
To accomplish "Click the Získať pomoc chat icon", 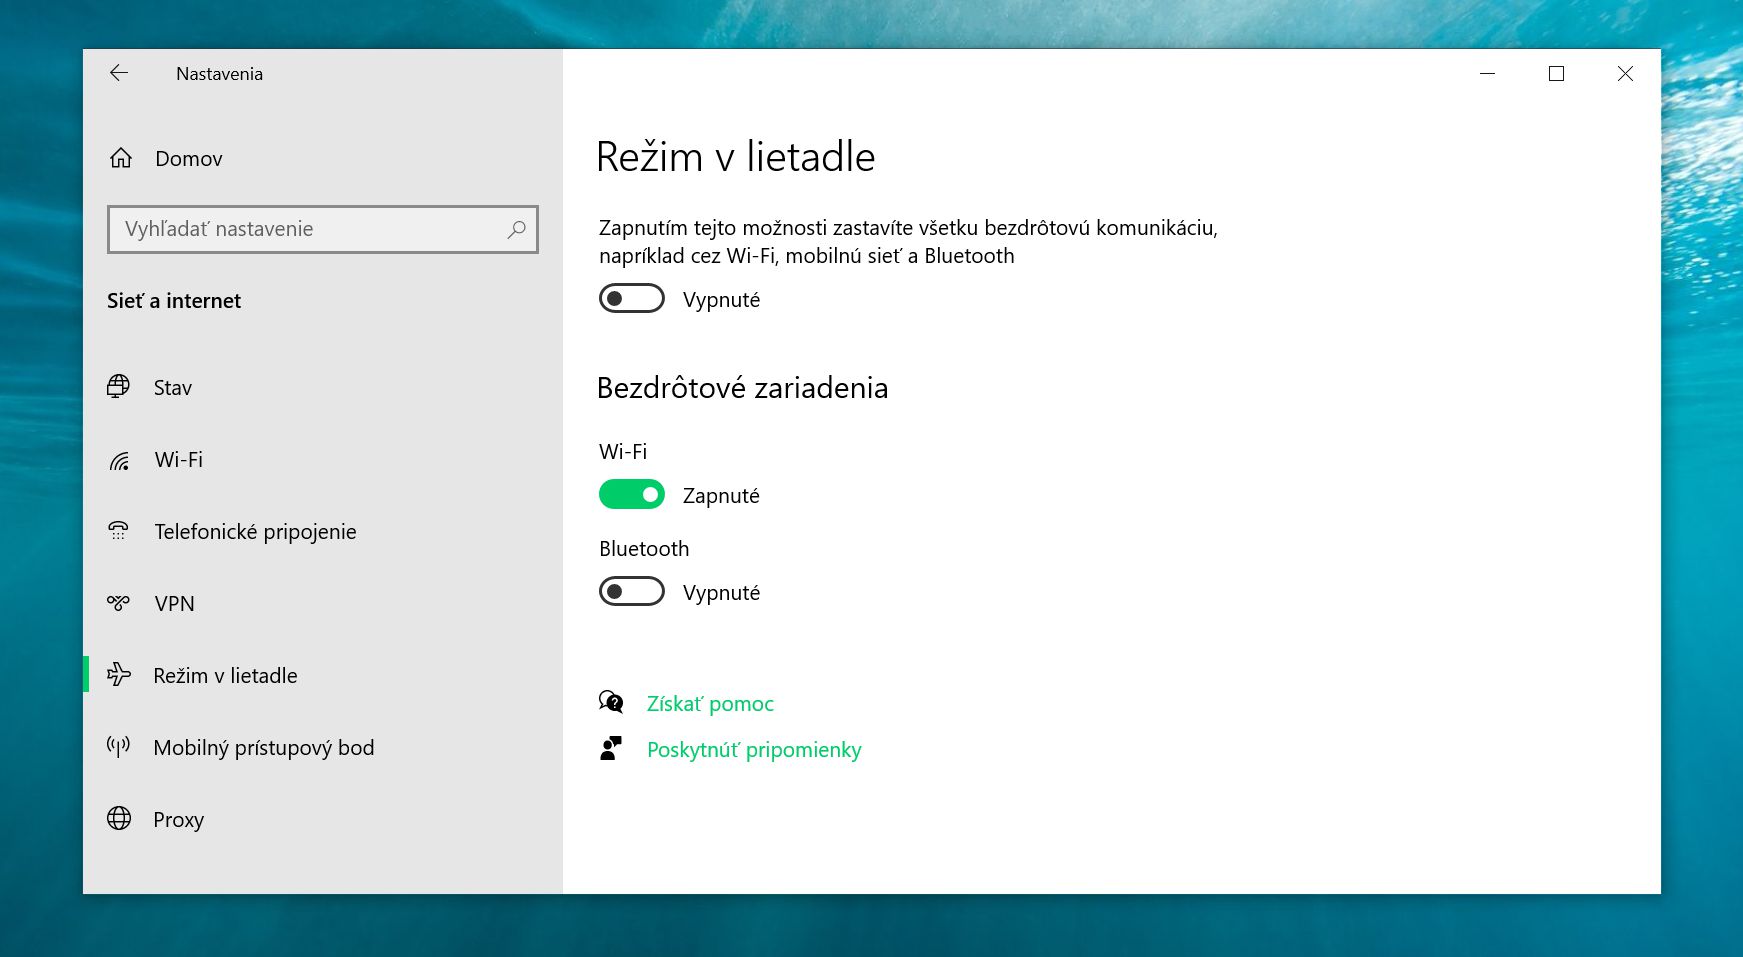I will pyautogui.click(x=611, y=703).
